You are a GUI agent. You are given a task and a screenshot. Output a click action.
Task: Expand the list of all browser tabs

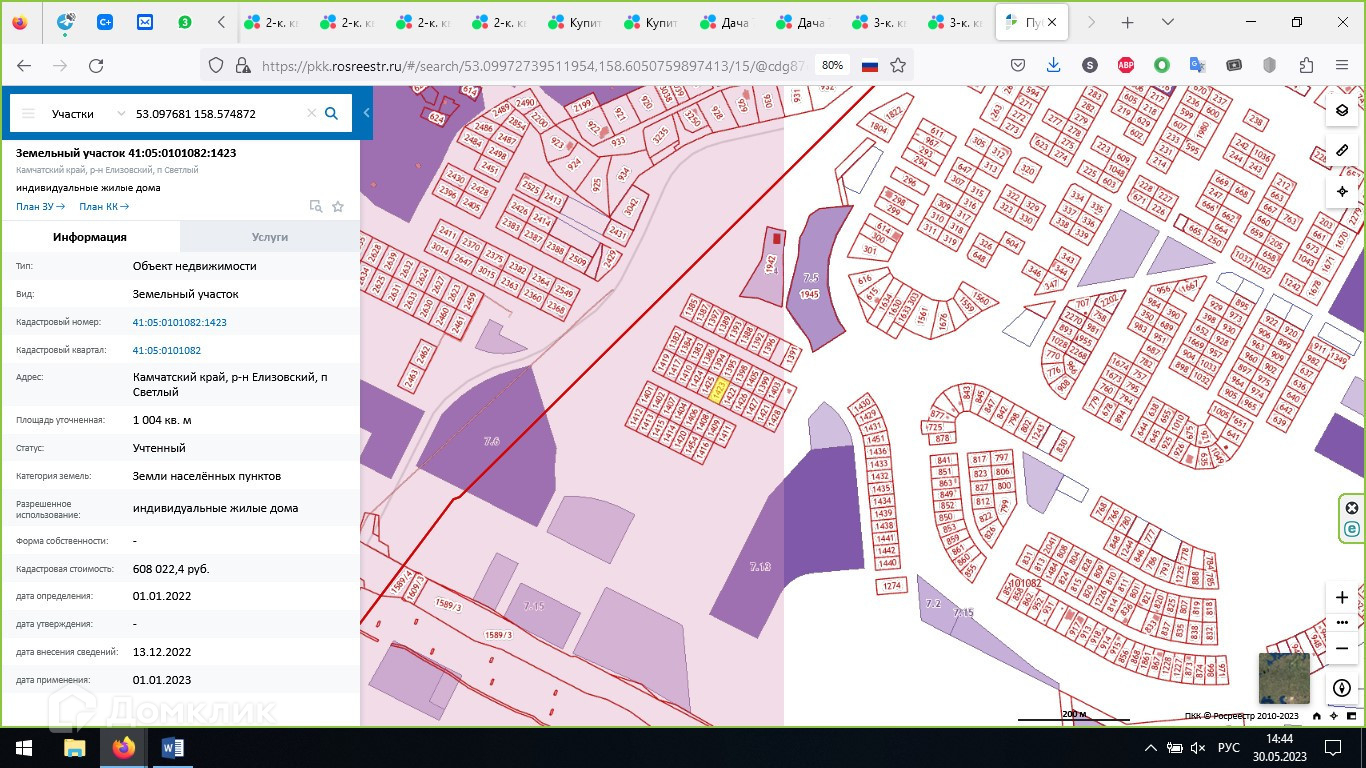click(x=1167, y=22)
